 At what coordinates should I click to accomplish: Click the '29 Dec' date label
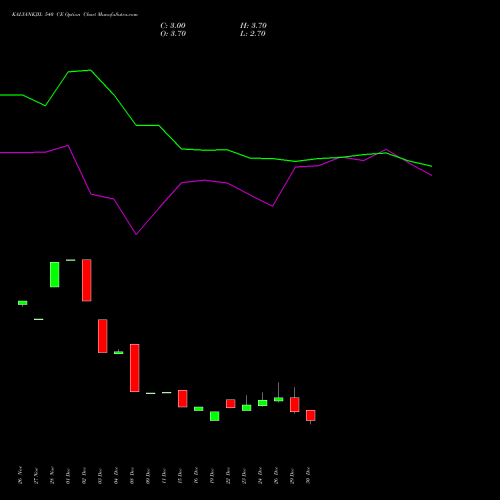click(x=292, y=476)
